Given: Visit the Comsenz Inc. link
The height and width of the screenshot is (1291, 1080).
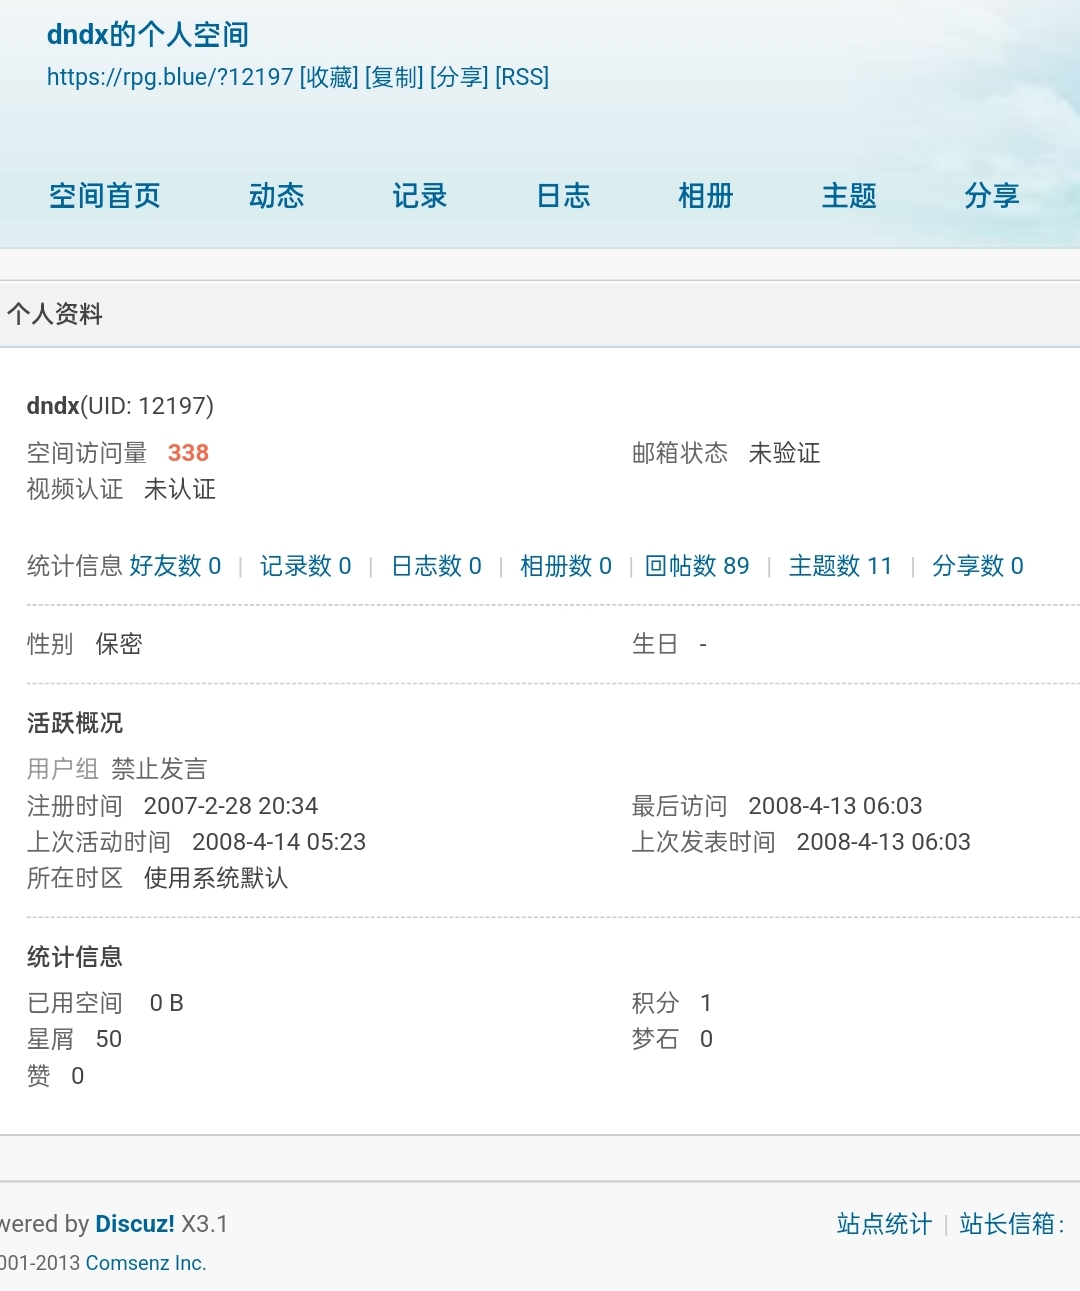Looking at the screenshot, I should [x=146, y=1263].
